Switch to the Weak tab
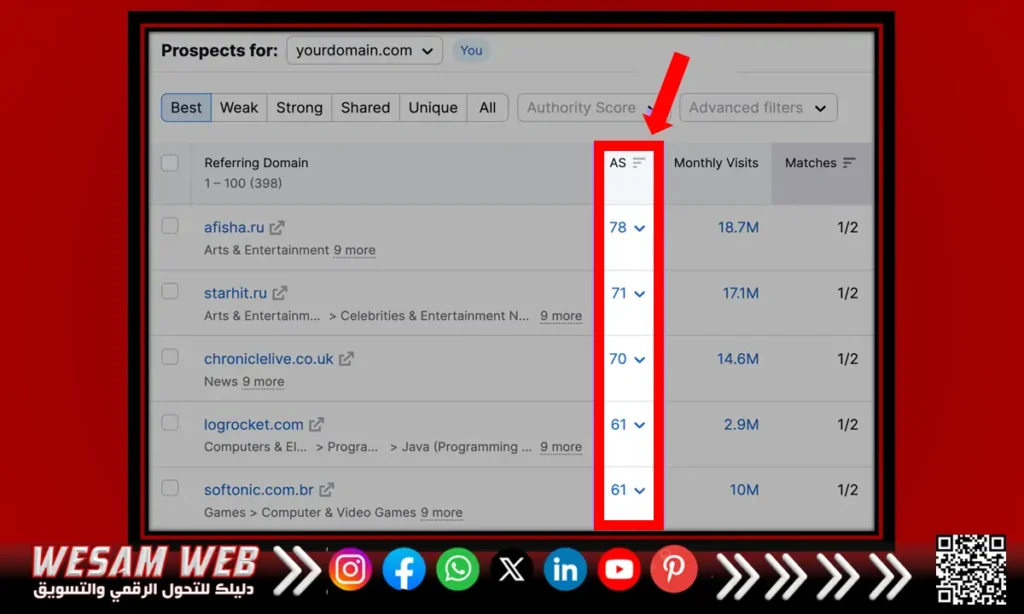 tap(239, 108)
